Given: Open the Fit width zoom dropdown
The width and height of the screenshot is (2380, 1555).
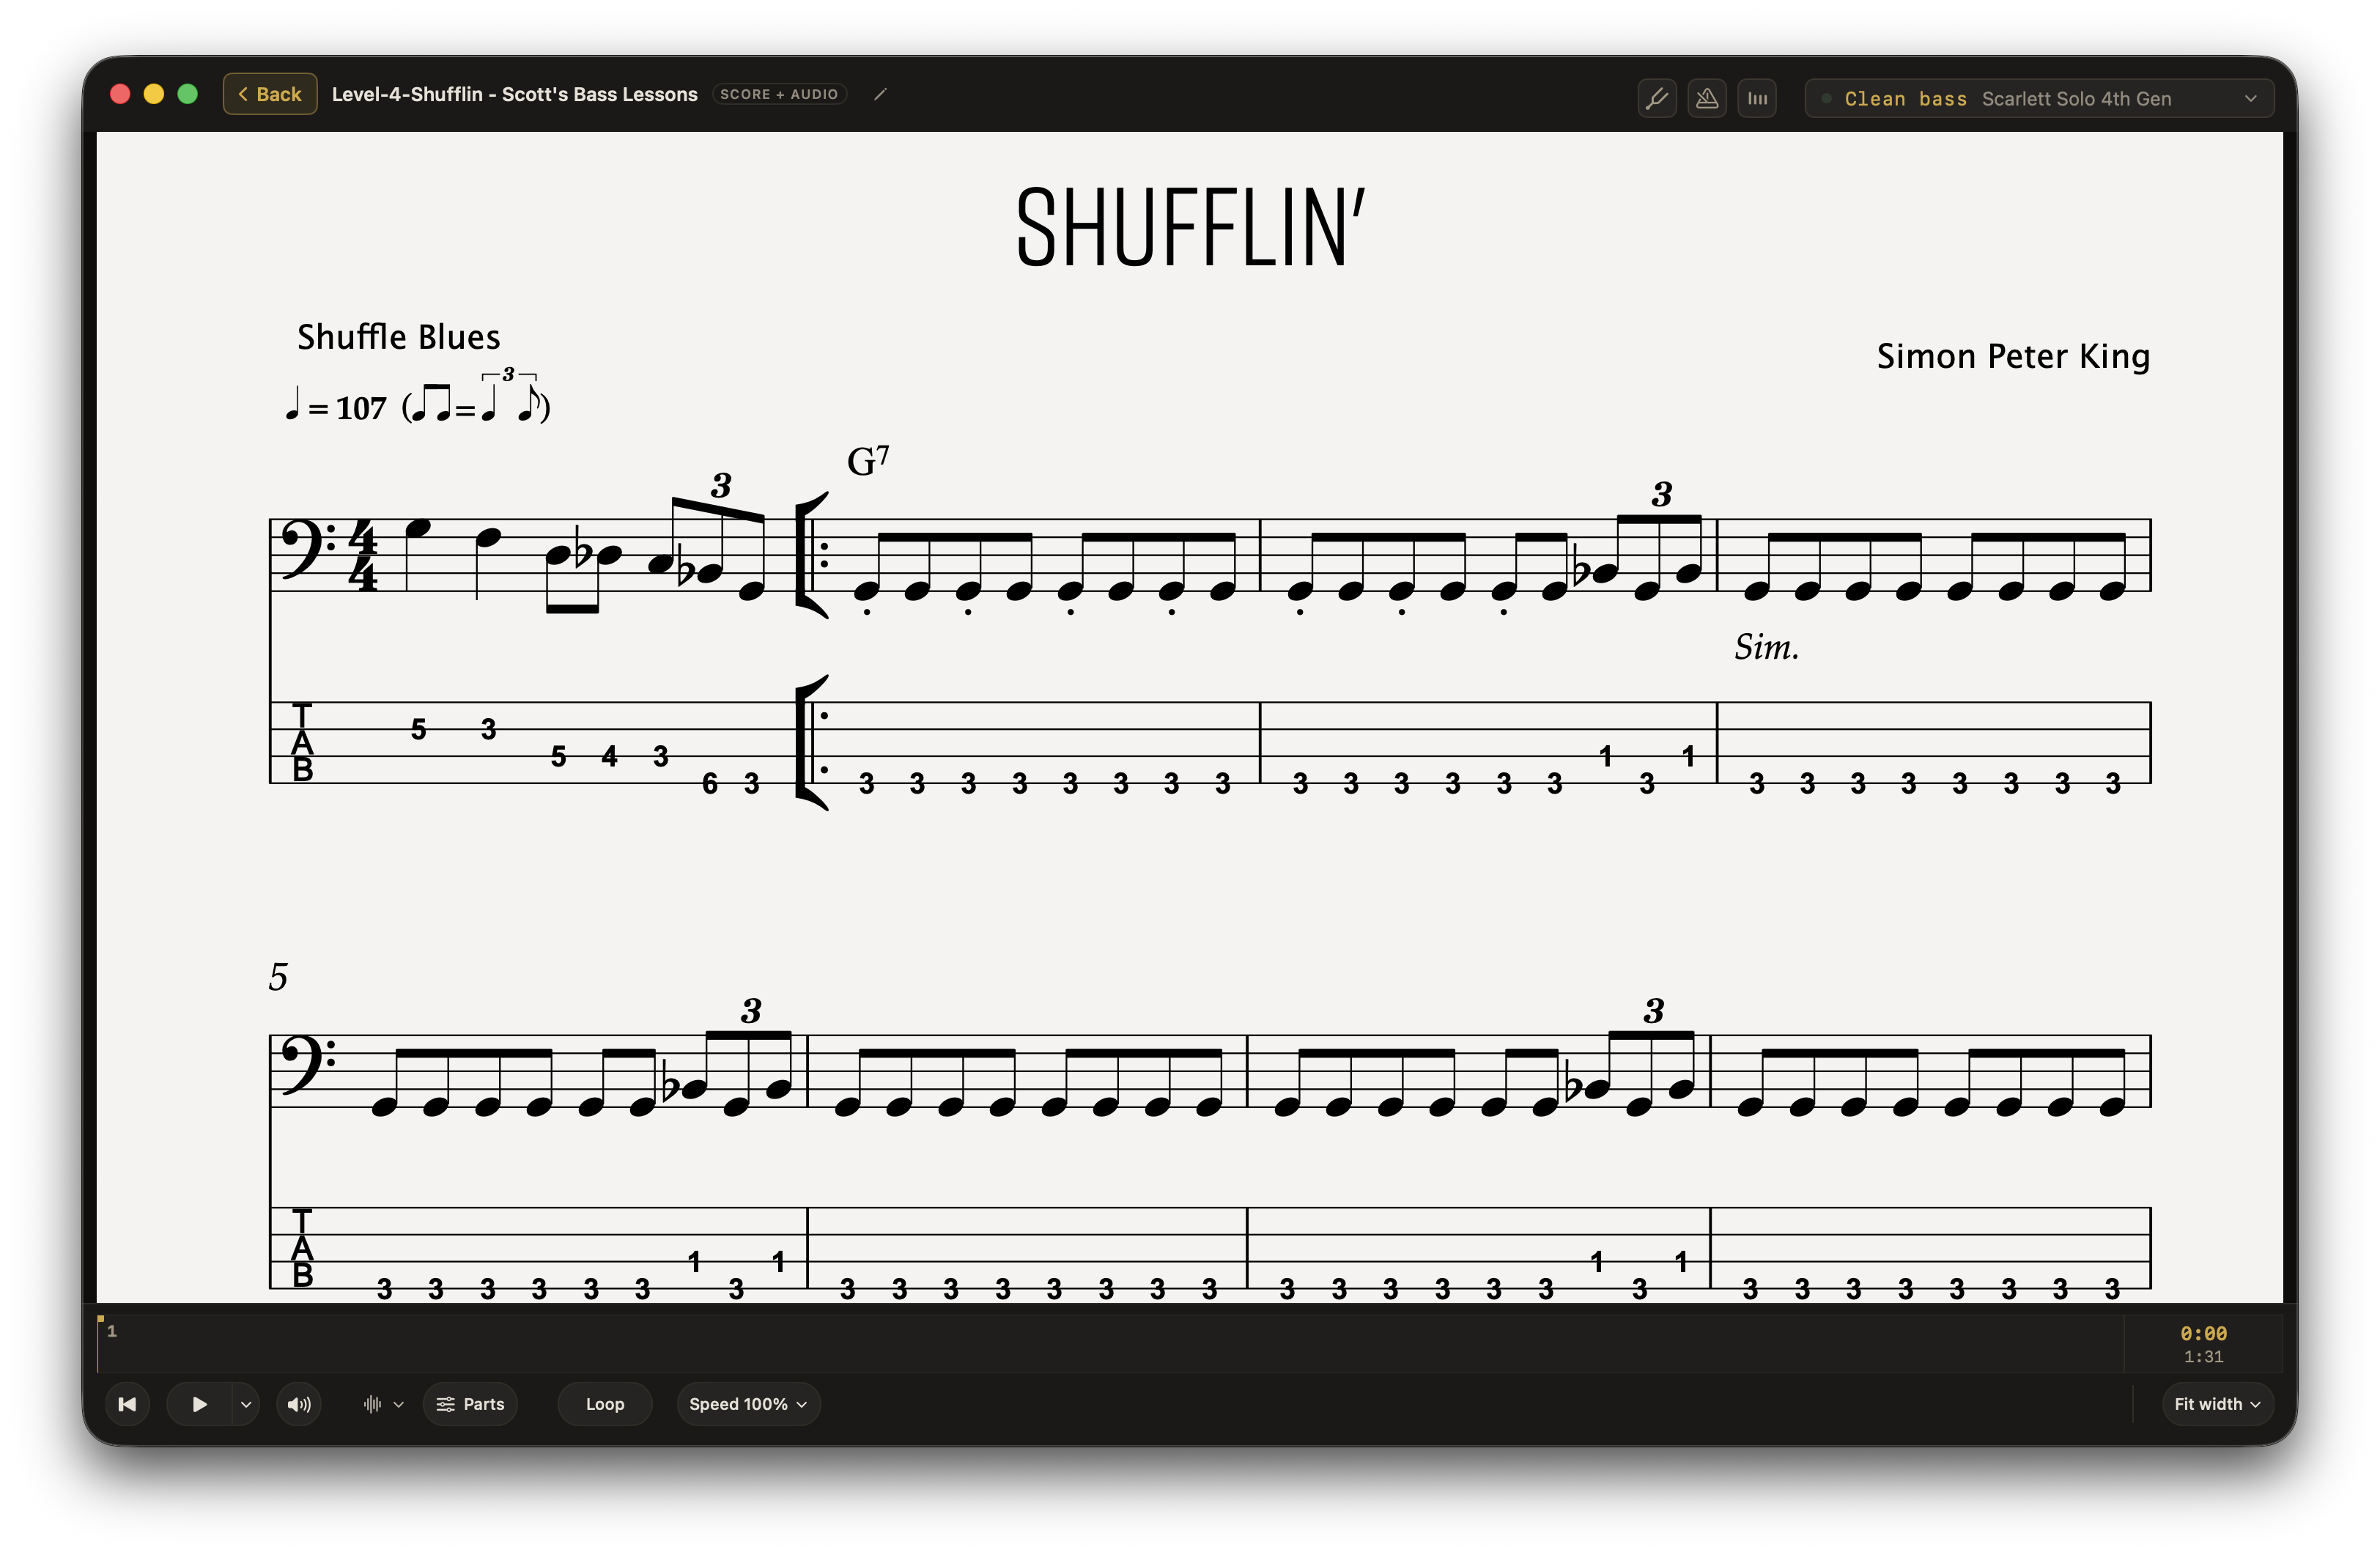Looking at the screenshot, I should click(2217, 1404).
